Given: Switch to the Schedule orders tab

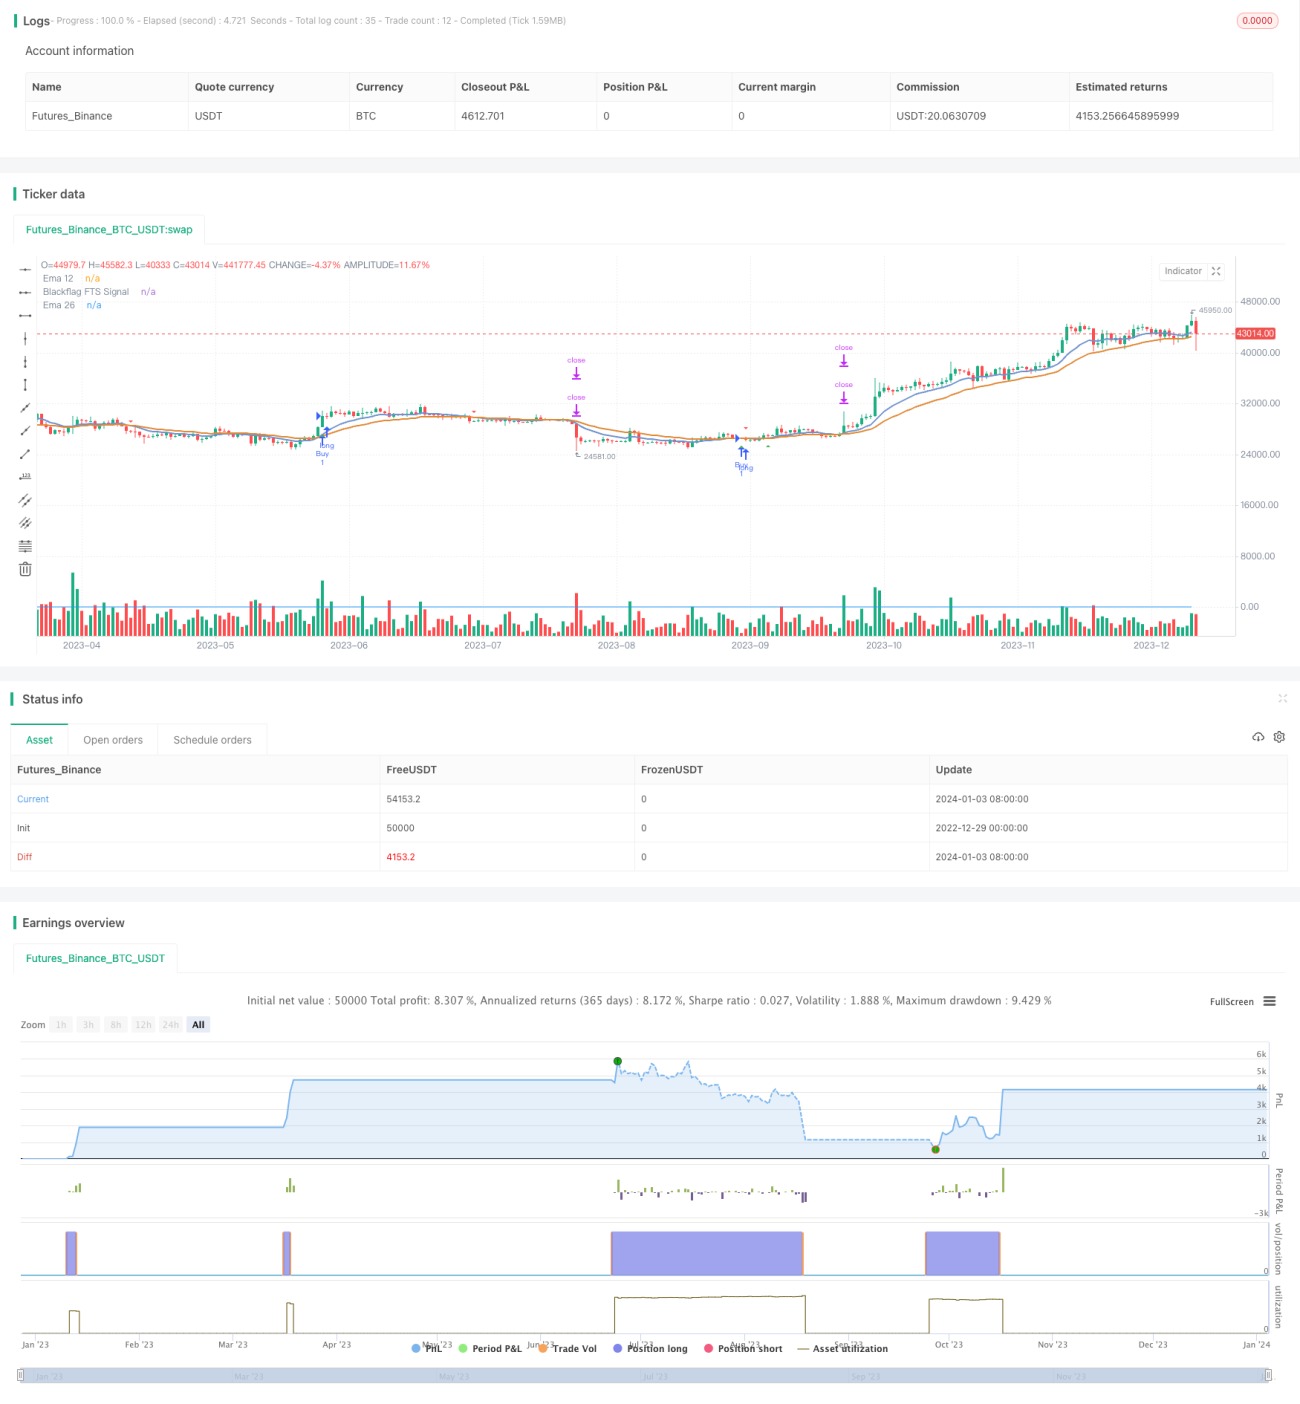Looking at the screenshot, I should [x=212, y=740].
